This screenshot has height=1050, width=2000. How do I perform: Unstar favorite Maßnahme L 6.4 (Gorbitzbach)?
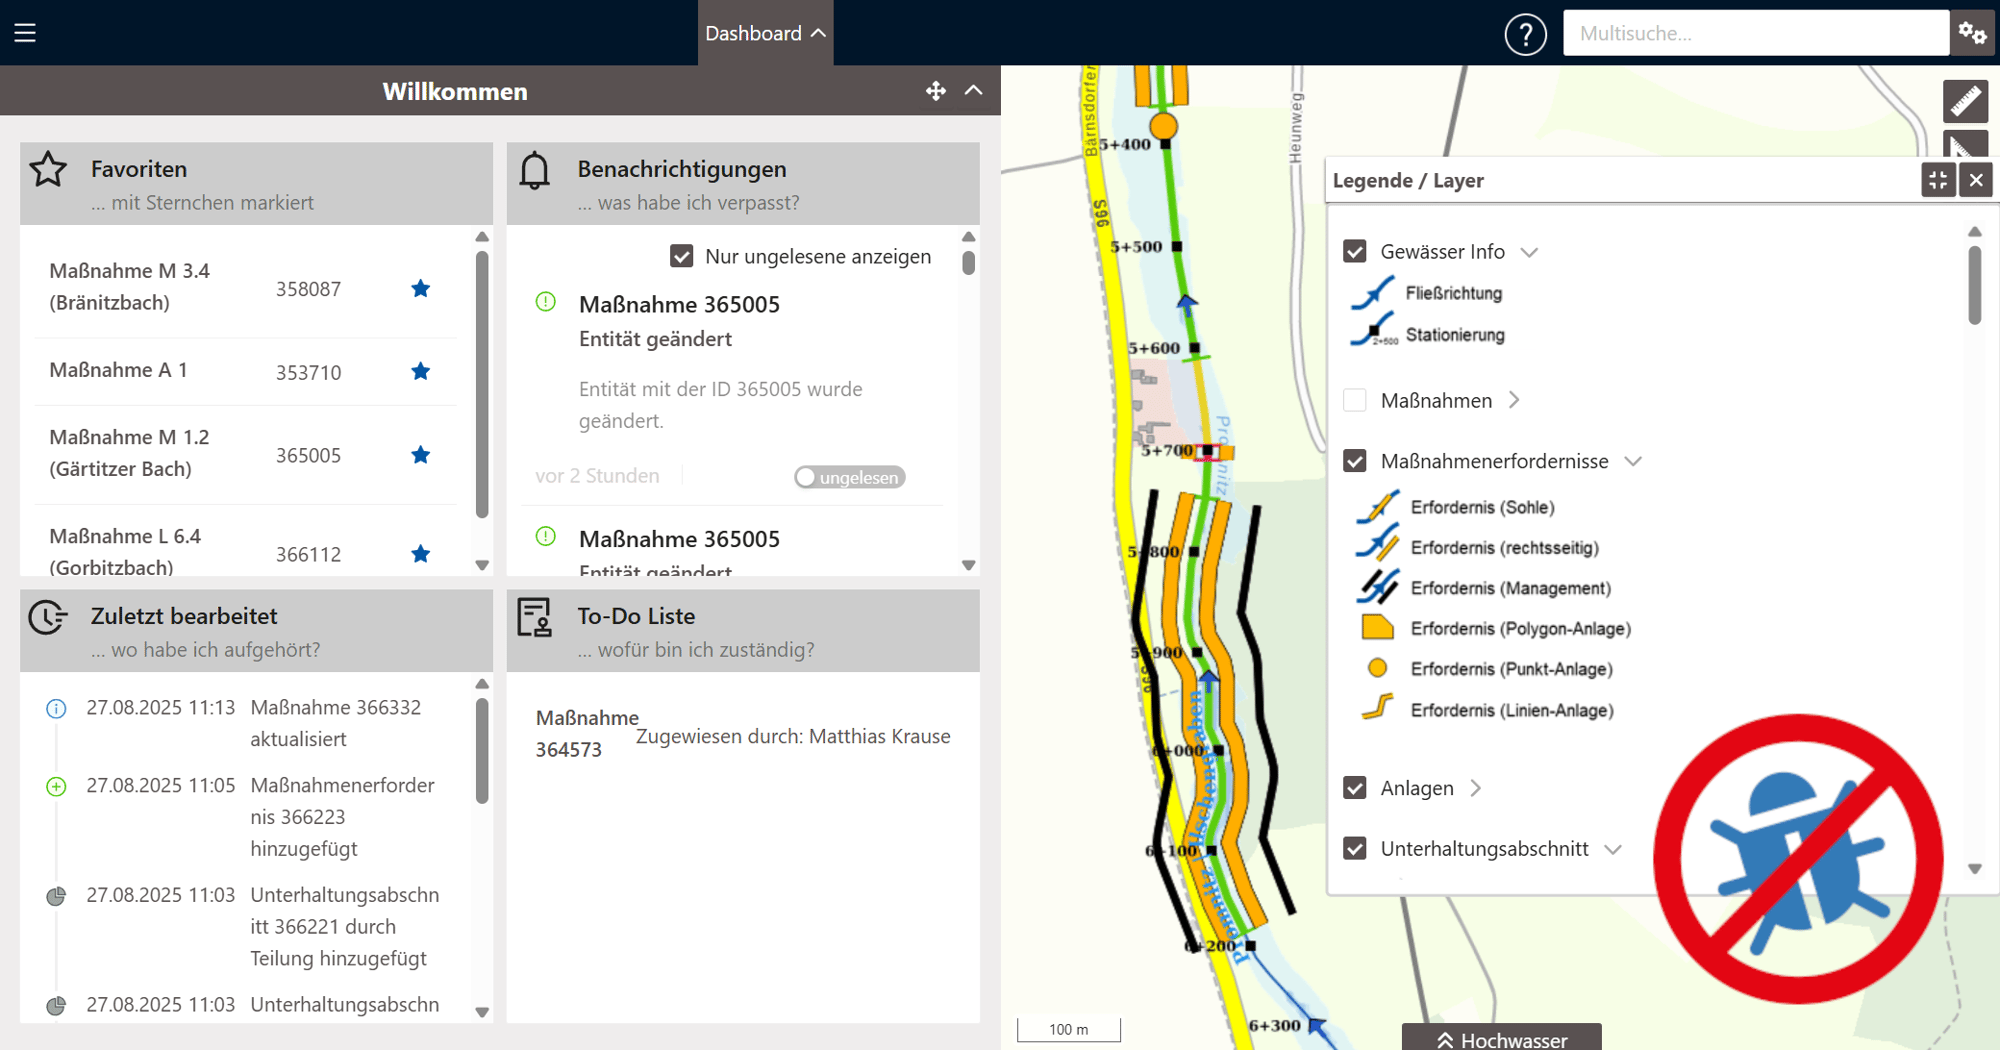(x=421, y=554)
